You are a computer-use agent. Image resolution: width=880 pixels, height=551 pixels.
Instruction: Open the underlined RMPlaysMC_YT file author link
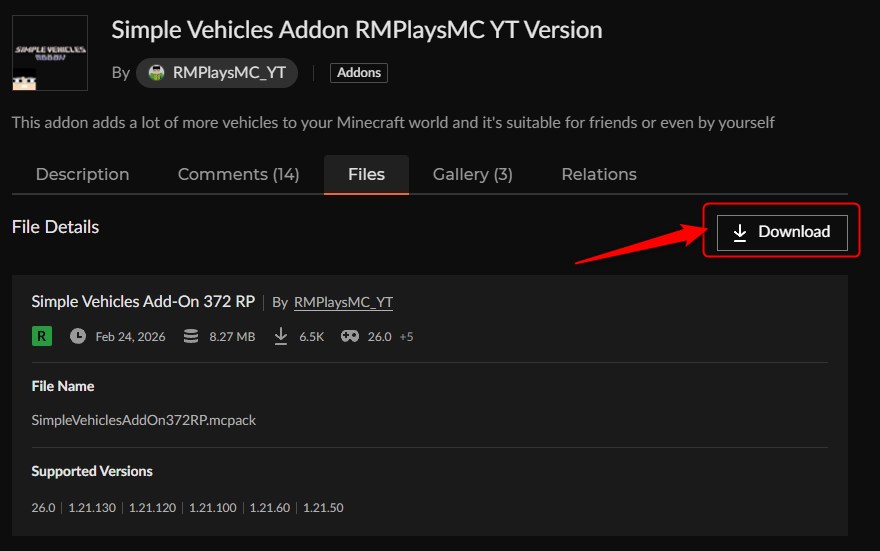click(x=343, y=302)
